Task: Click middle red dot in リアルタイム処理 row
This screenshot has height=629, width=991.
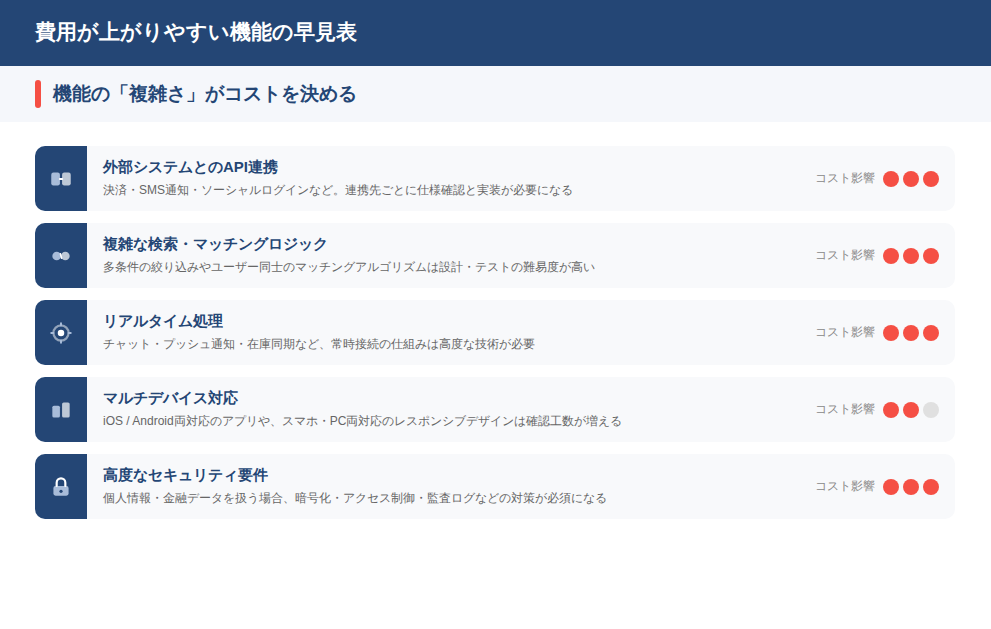Action: tap(911, 333)
